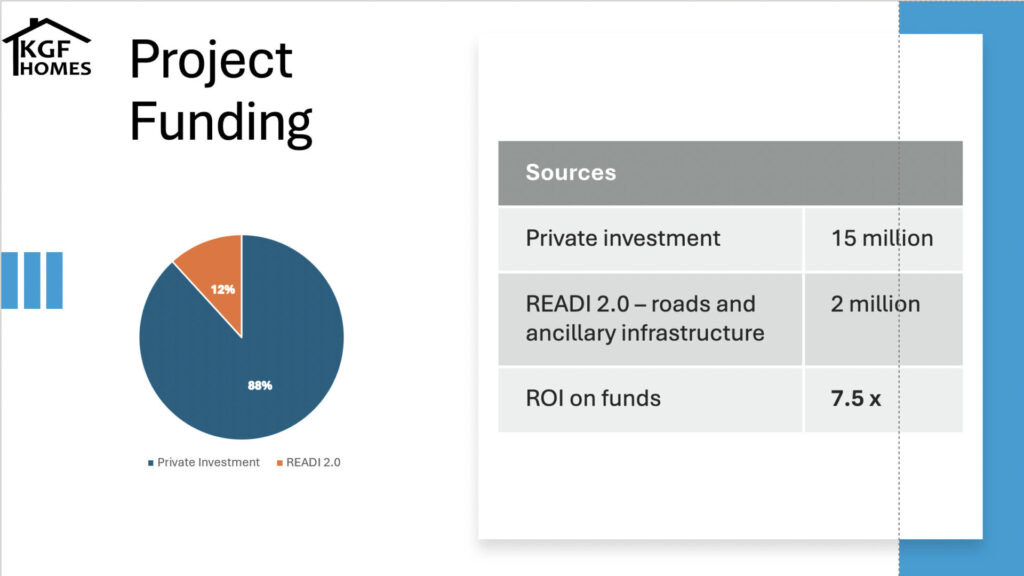The width and height of the screenshot is (1024, 576).
Task: Click the middle blue vertical bar decoration
Action: [x=32, y=280]
